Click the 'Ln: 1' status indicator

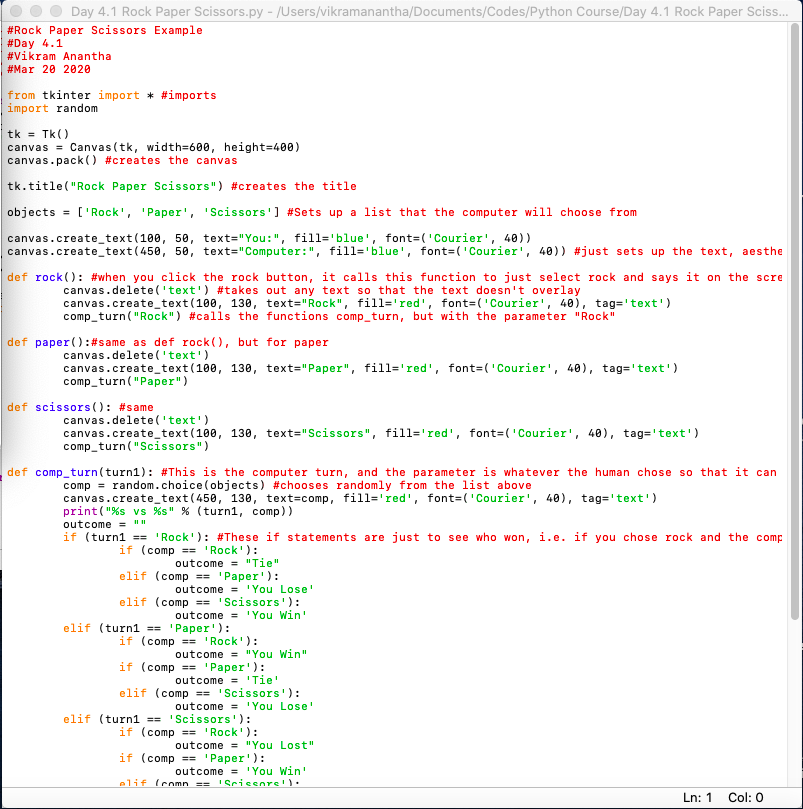(697, 798)
